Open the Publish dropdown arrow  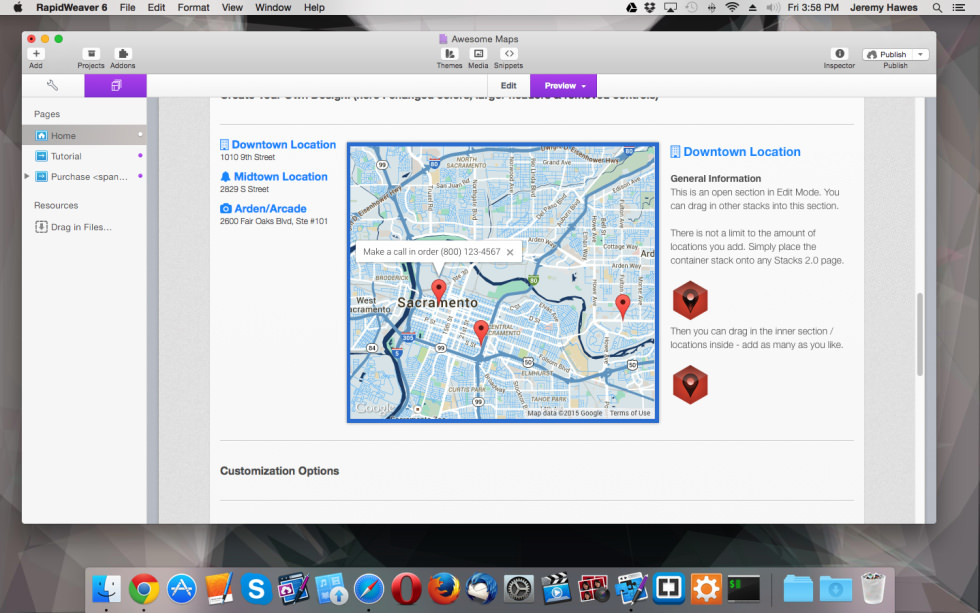point(921,54)
